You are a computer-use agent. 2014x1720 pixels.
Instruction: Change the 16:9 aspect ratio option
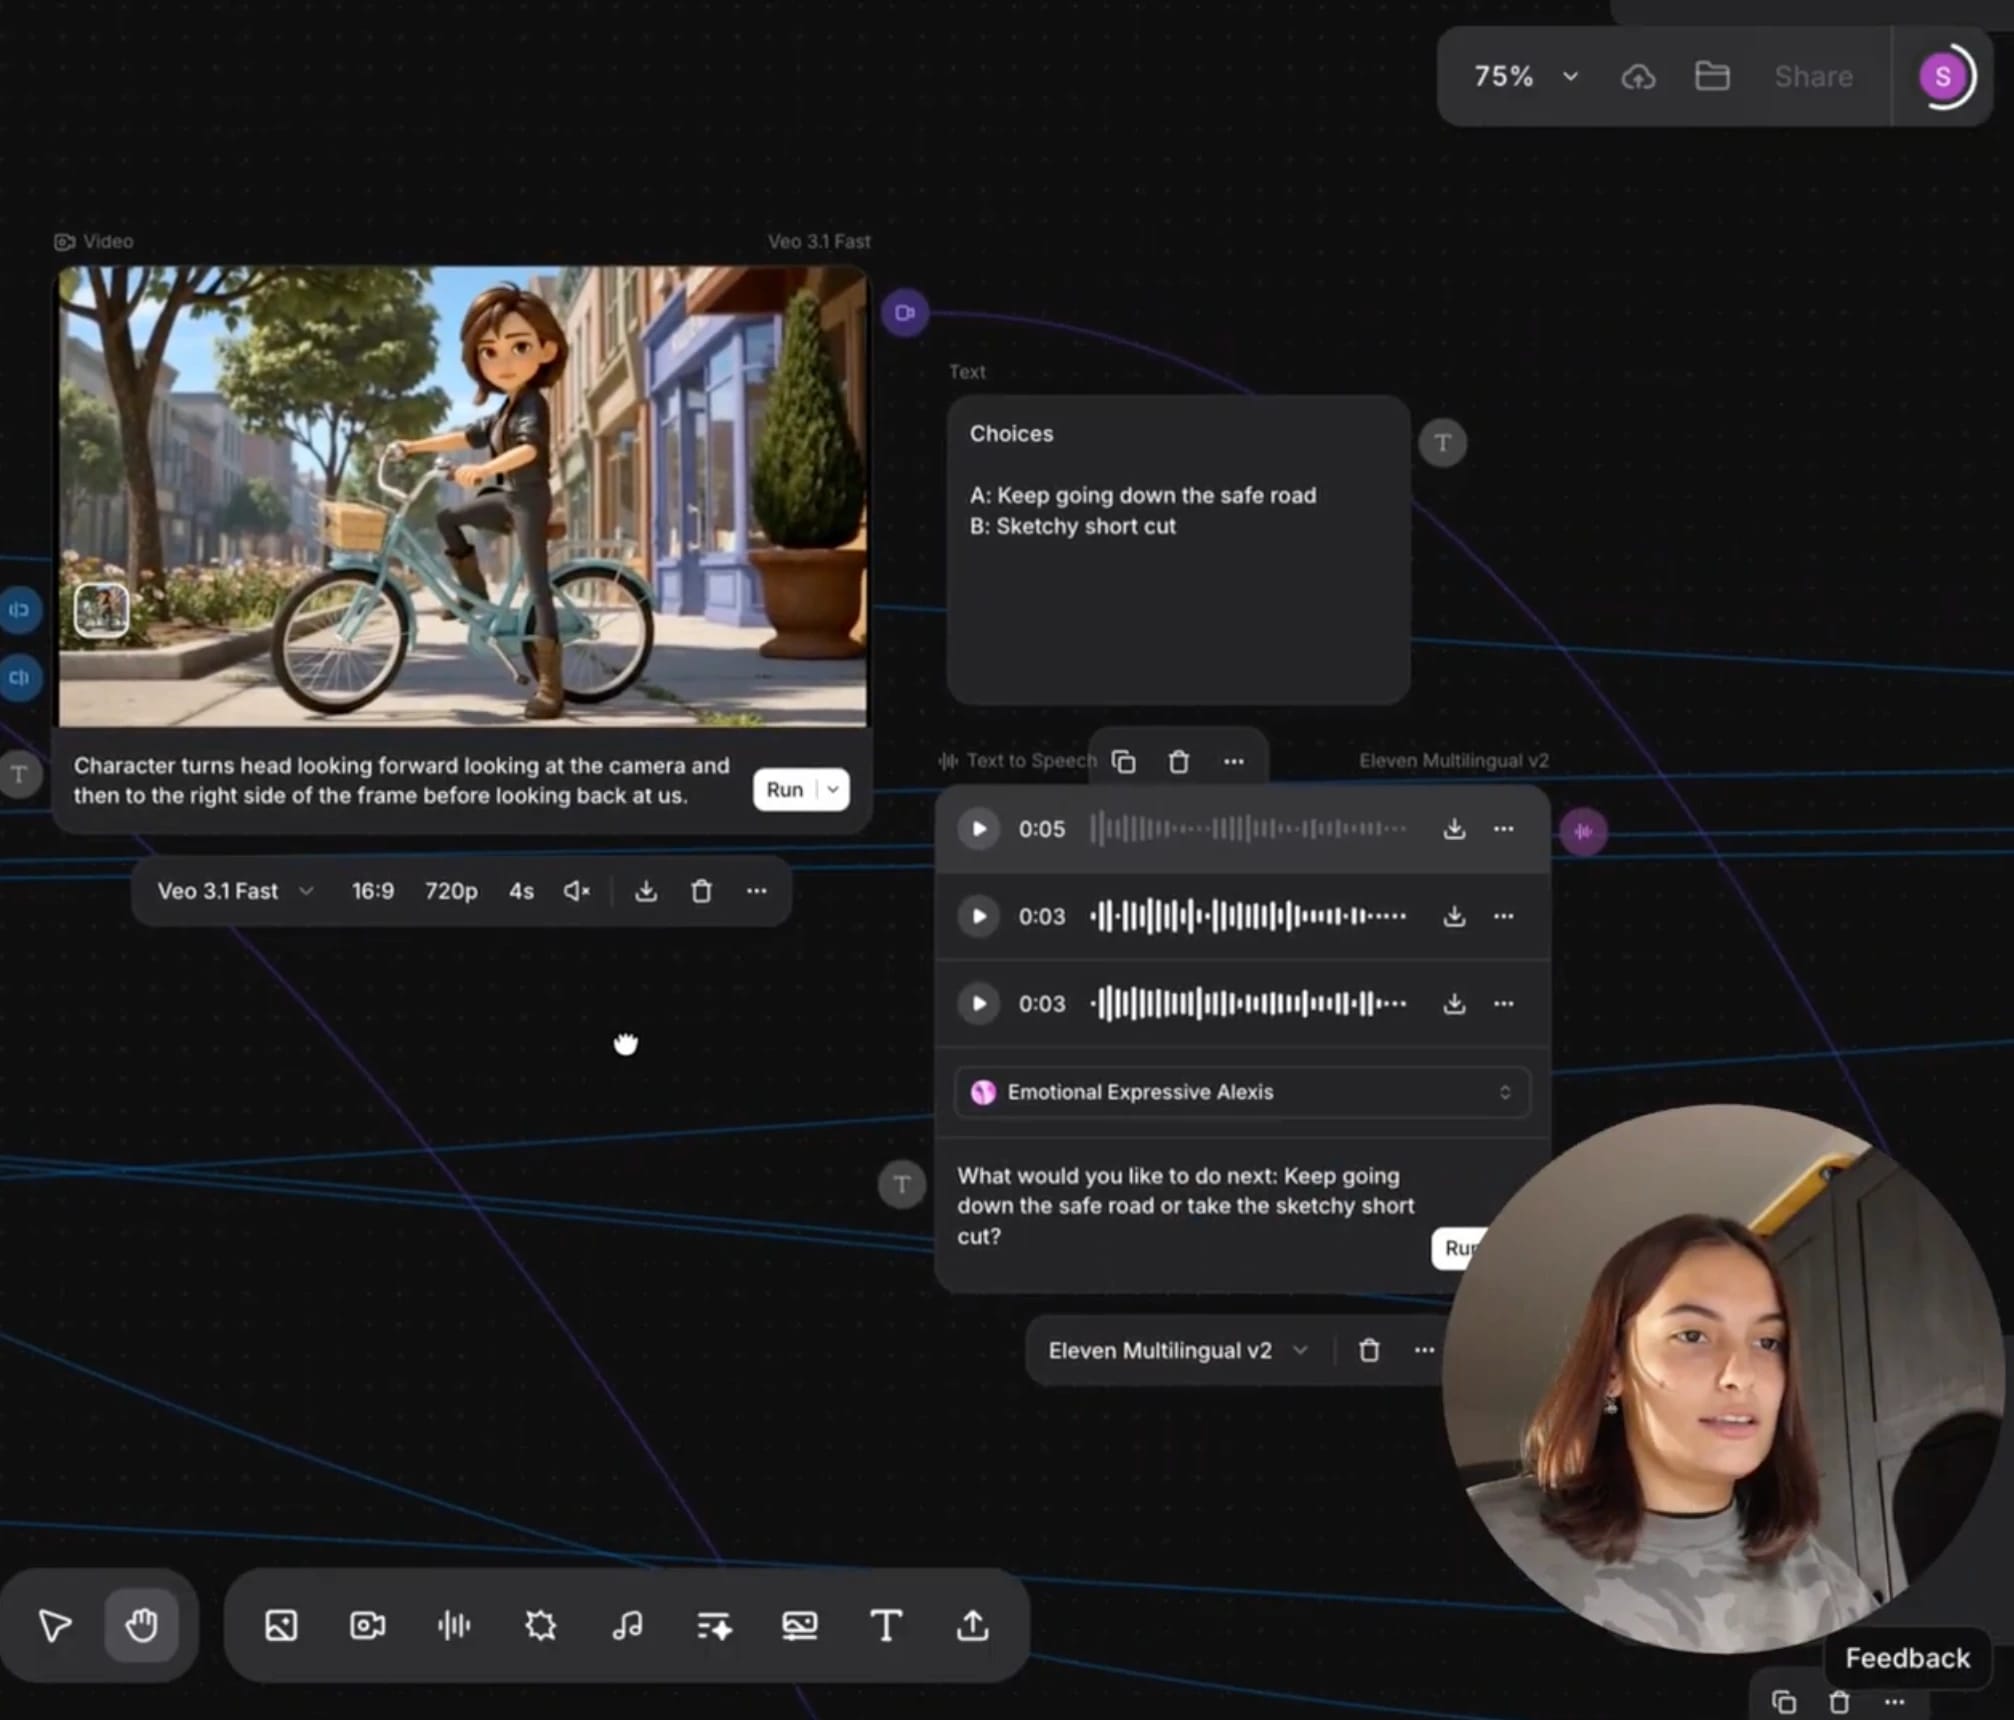tap(373, 891)
